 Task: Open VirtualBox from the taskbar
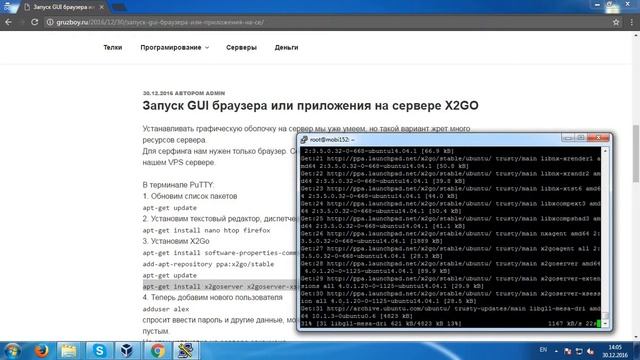(x=127, y=351)
